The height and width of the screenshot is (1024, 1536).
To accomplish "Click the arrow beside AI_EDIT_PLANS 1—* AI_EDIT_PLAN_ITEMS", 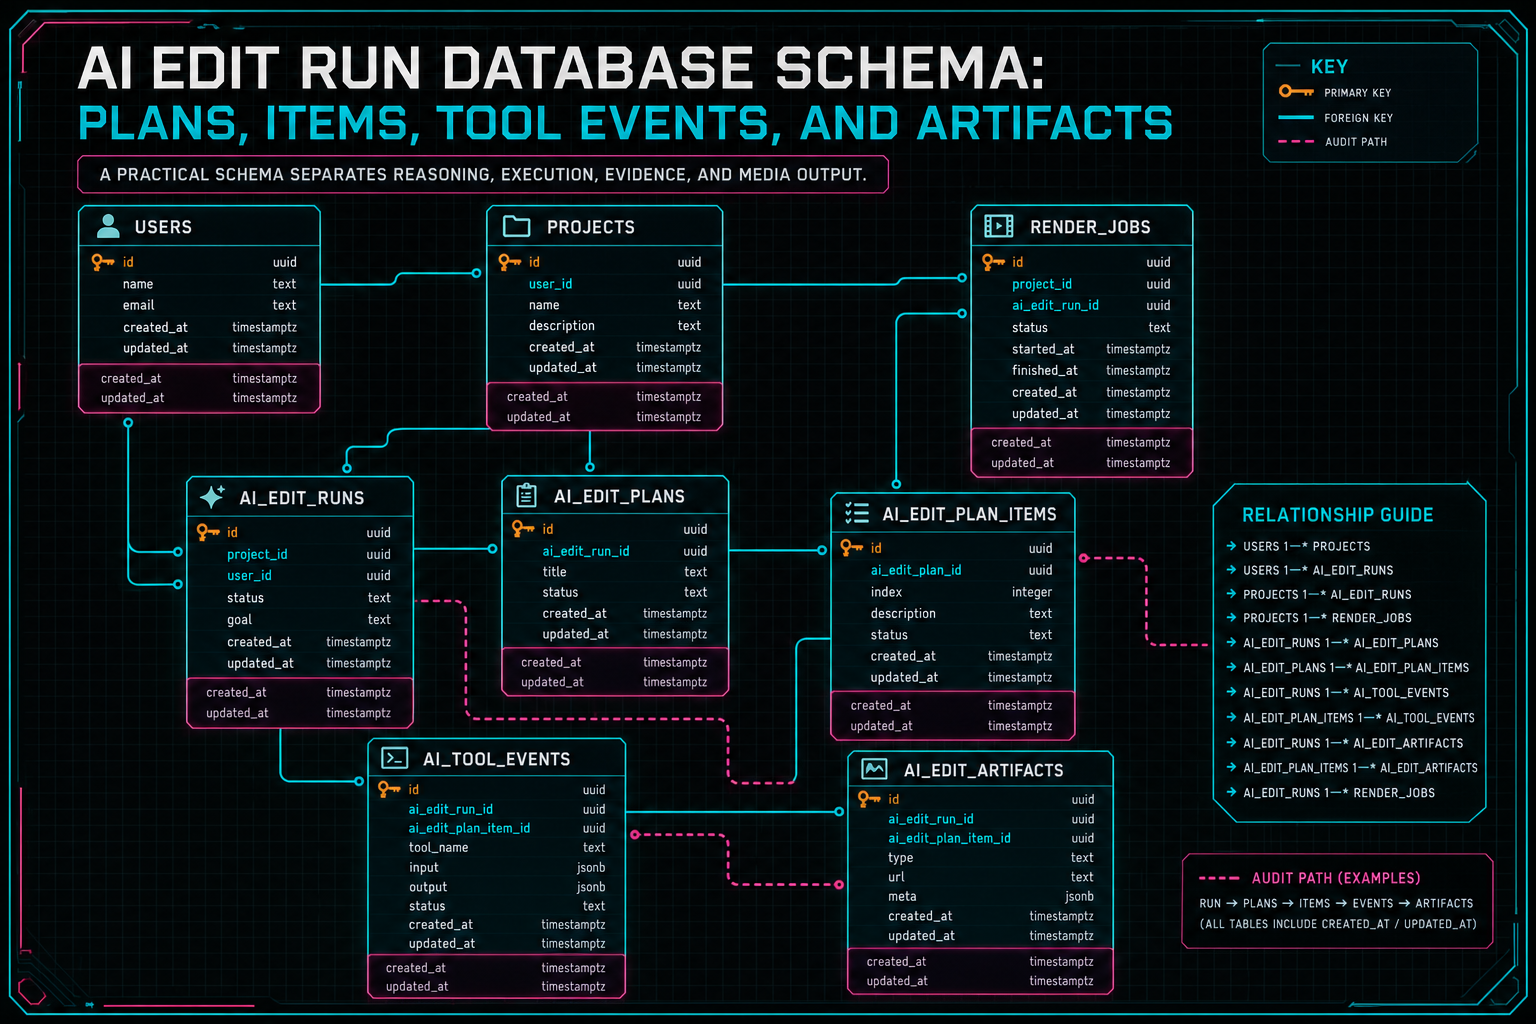I will click(1231, 667).
